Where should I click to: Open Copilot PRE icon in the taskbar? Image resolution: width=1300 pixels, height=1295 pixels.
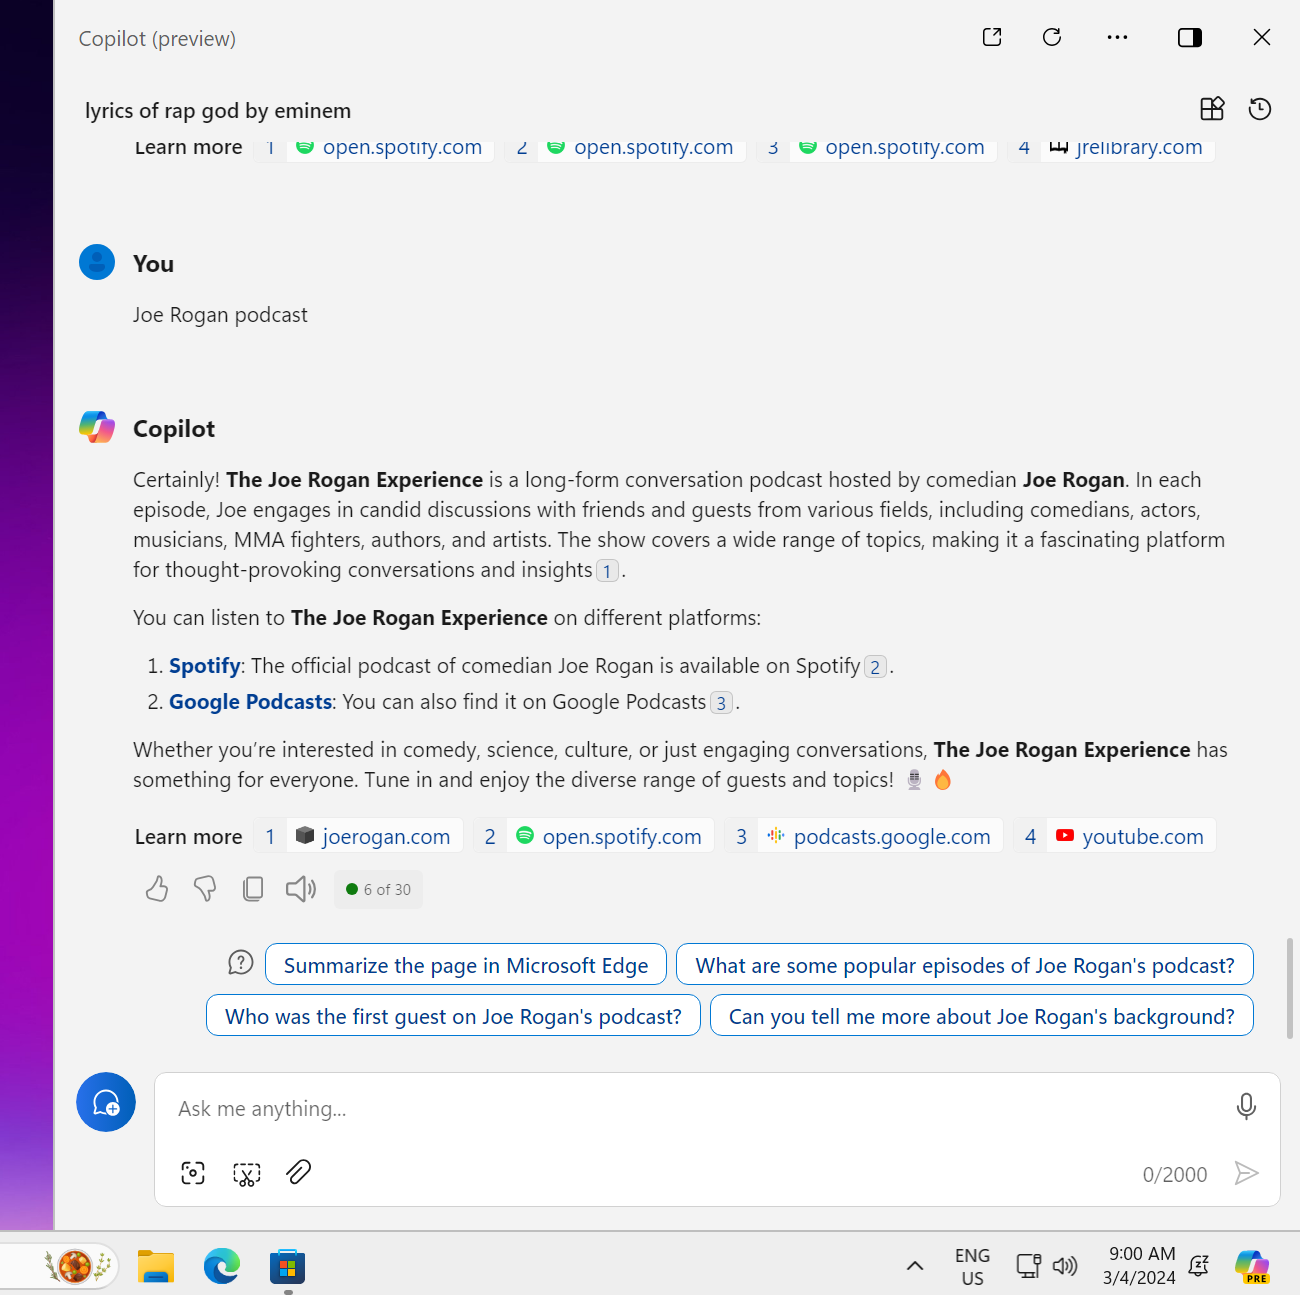(1252, 1266)
